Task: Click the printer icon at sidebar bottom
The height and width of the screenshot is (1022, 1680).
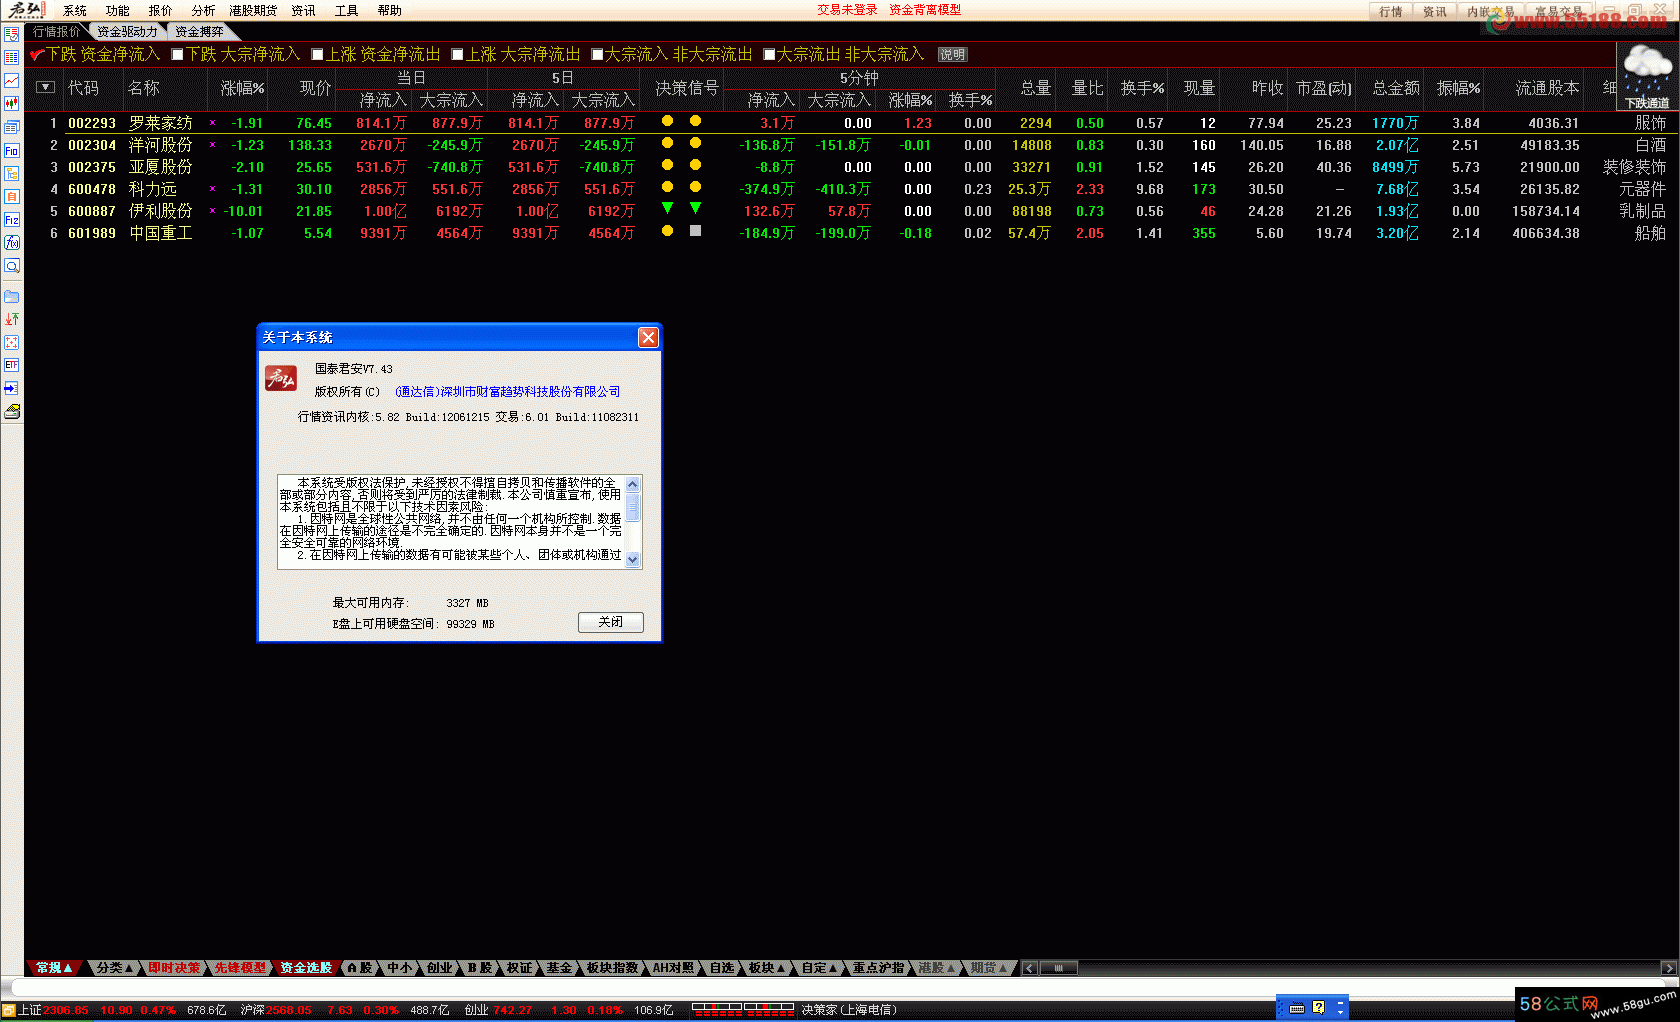Action: click(x=12, y=411)
